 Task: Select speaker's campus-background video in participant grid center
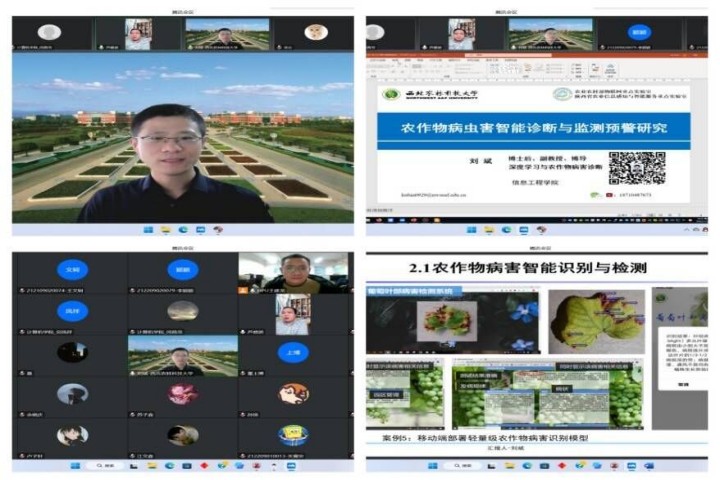click(182, 355)
